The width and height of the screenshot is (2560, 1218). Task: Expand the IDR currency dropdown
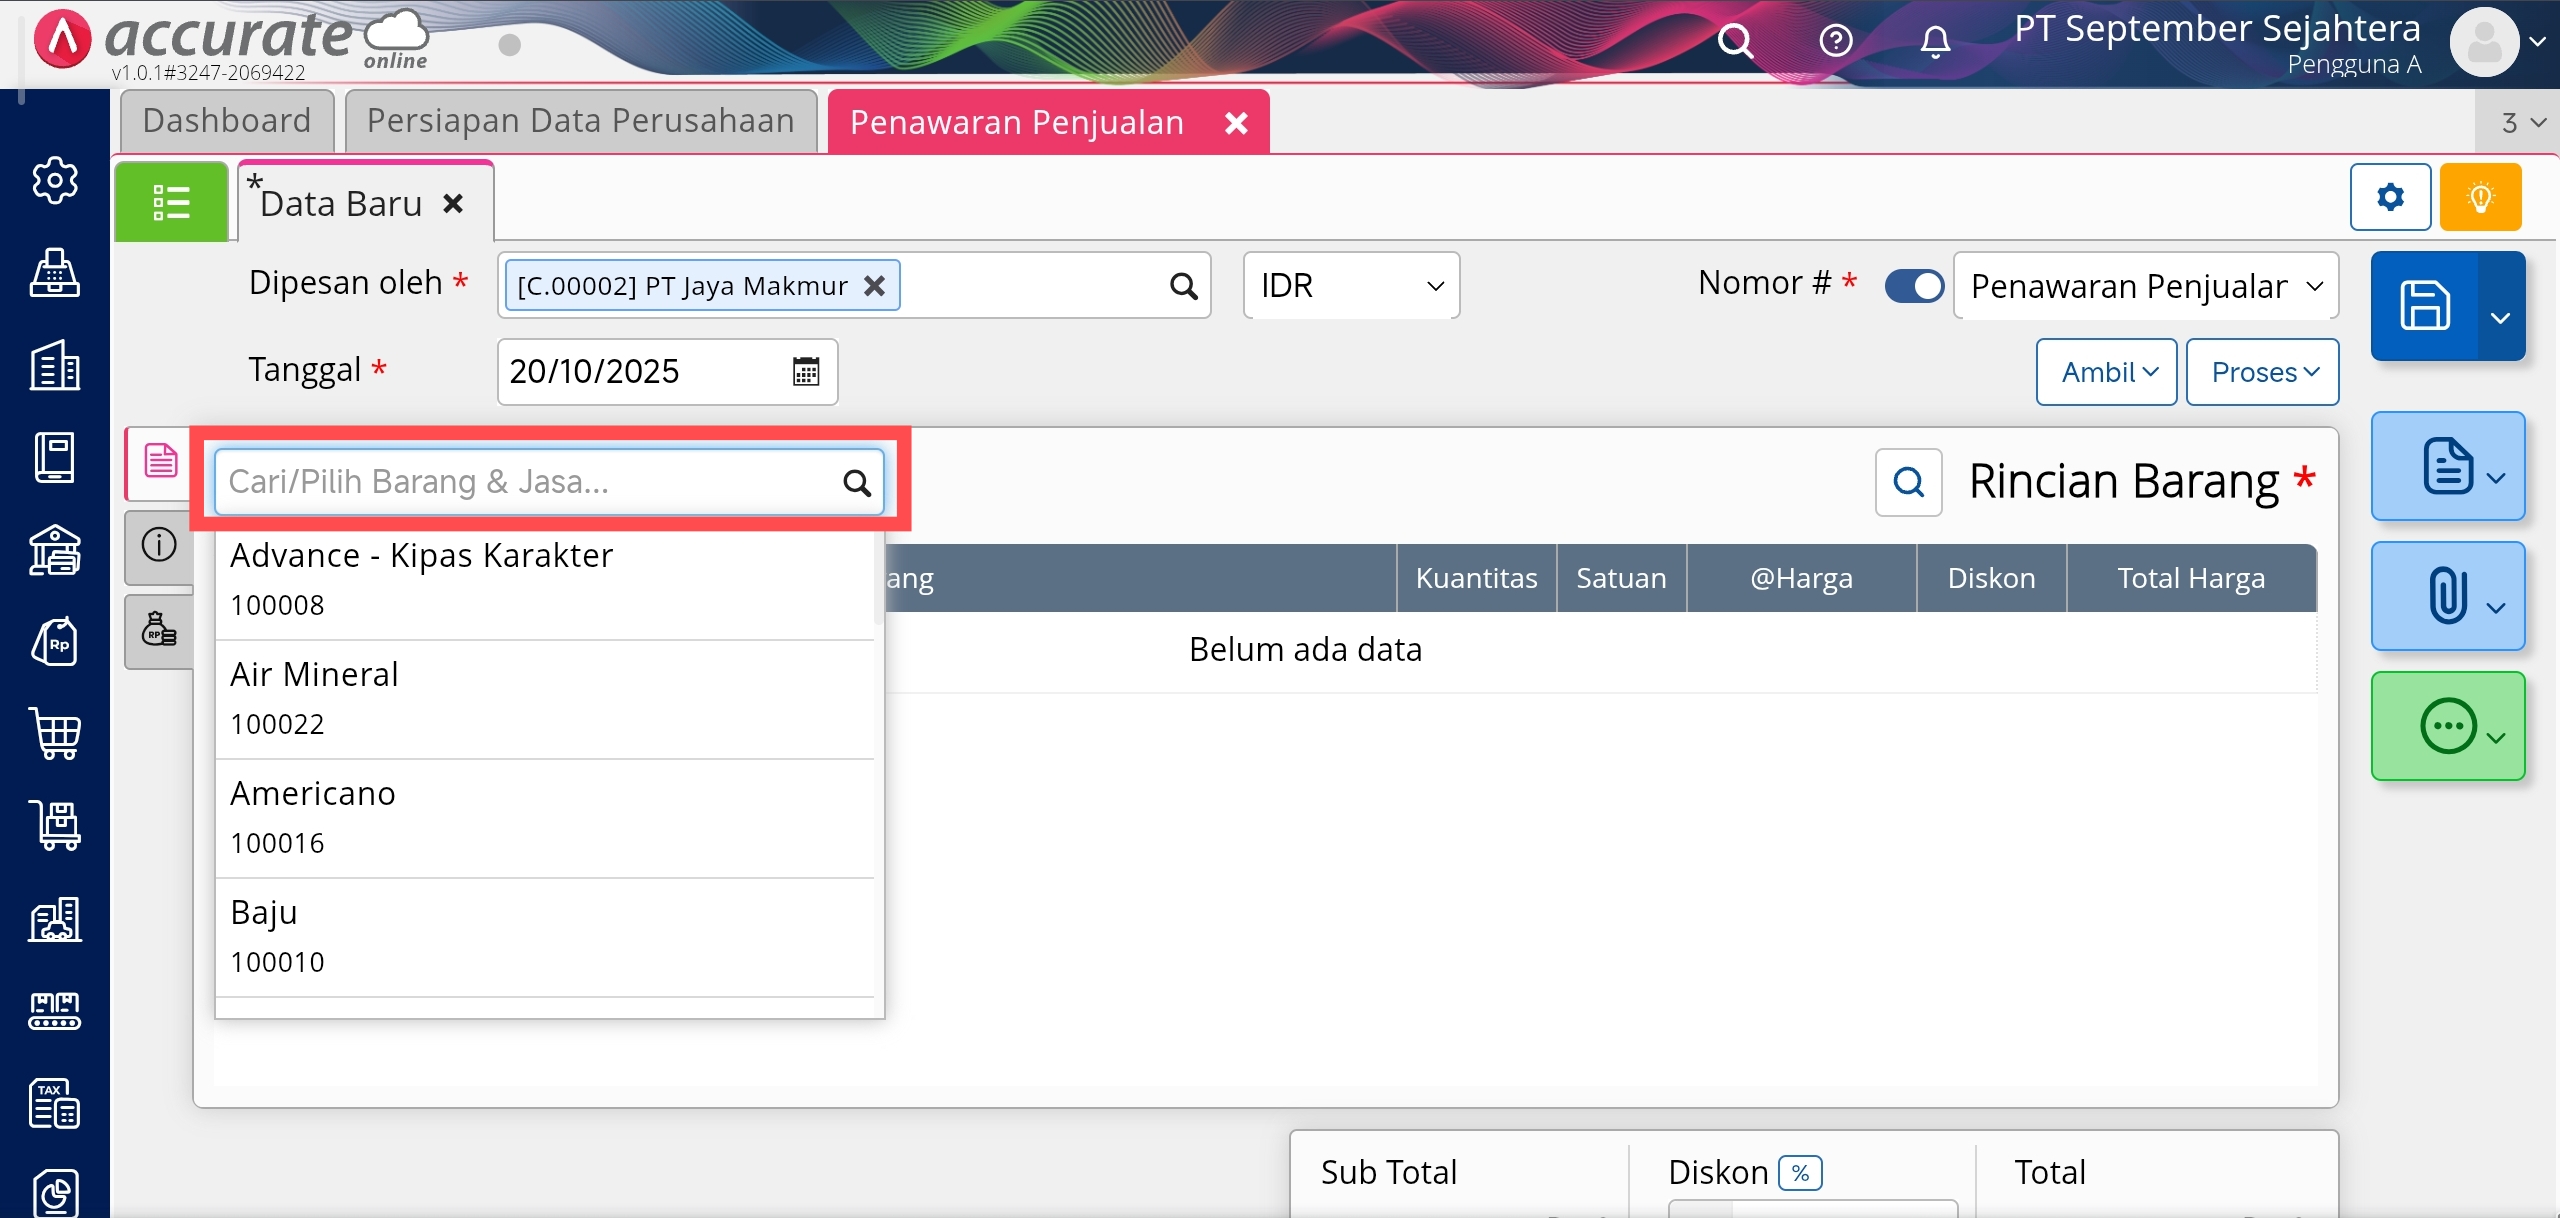(x=1351, y=286)
